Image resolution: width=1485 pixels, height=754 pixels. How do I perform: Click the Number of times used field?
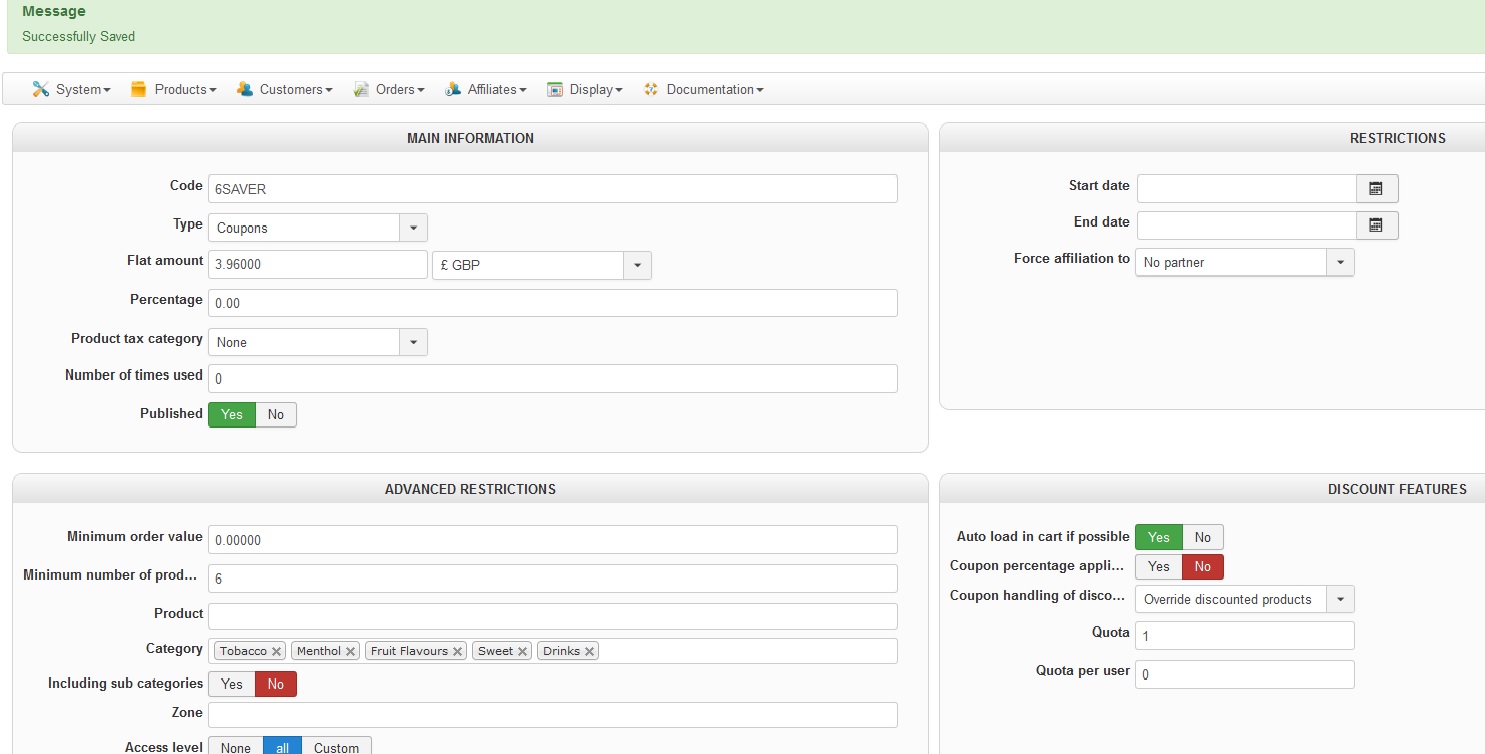coord(553,379)
